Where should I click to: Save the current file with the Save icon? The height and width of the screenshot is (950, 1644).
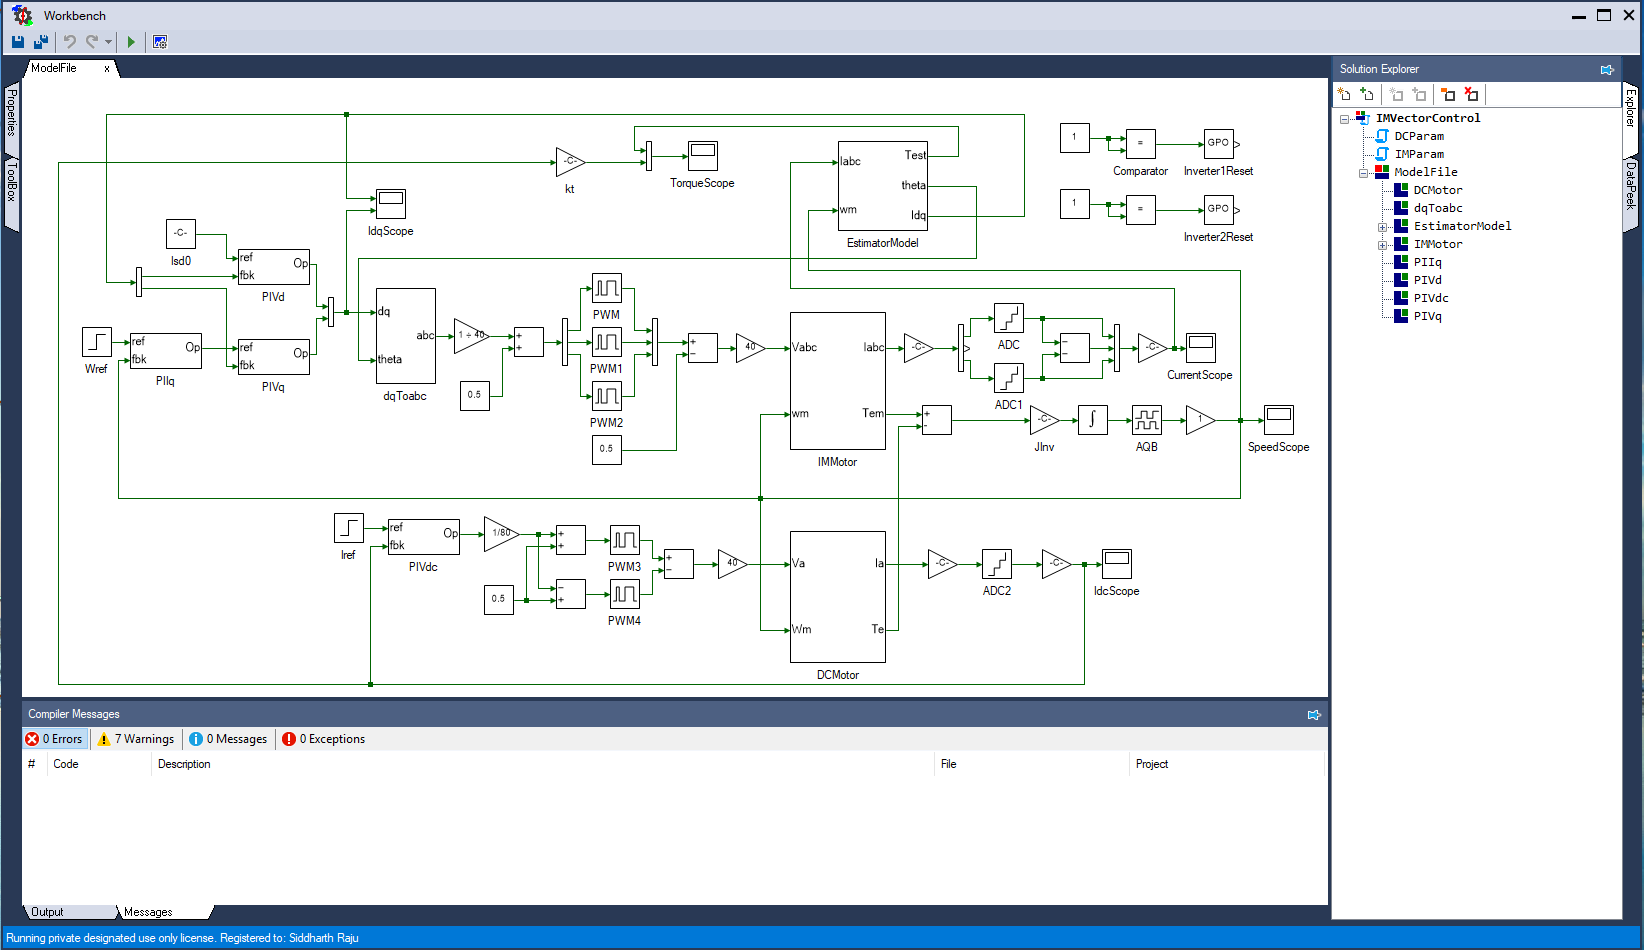18,42
